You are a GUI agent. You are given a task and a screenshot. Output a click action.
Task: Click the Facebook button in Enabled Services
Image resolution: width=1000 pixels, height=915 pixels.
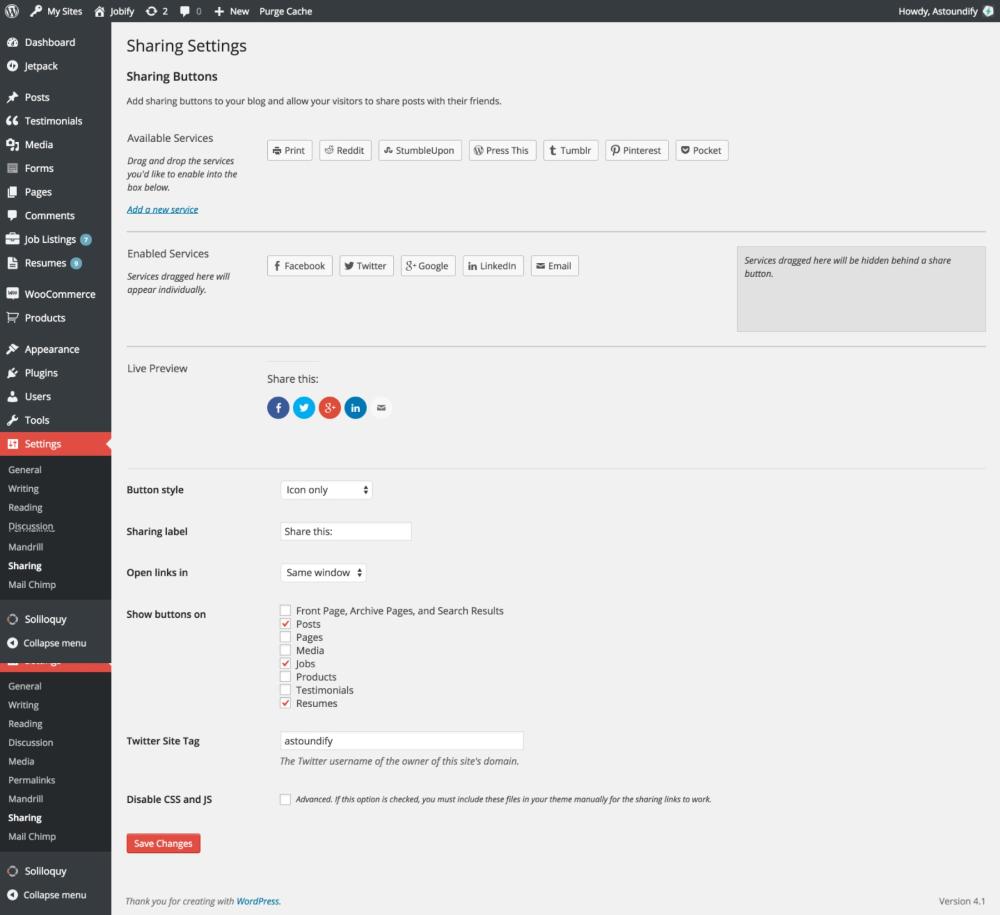pos(300,266)
